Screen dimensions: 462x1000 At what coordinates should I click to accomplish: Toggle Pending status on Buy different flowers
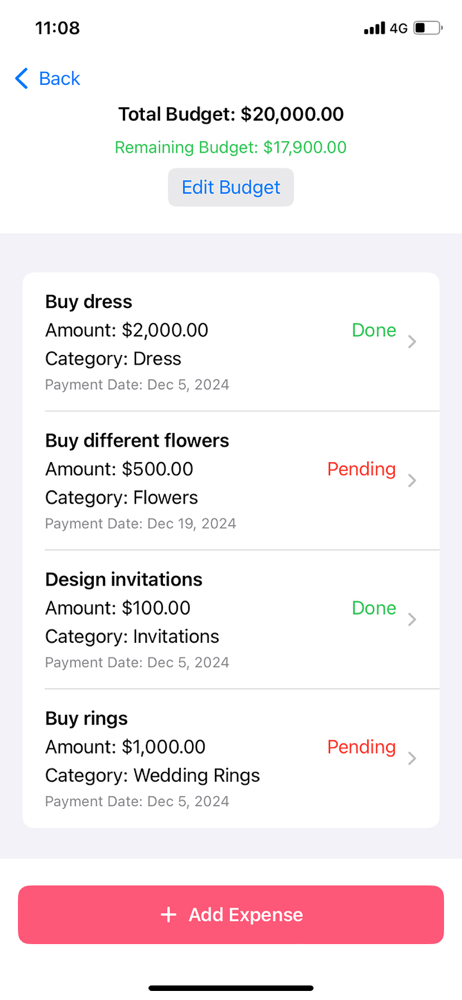click(x=361, y=469)
